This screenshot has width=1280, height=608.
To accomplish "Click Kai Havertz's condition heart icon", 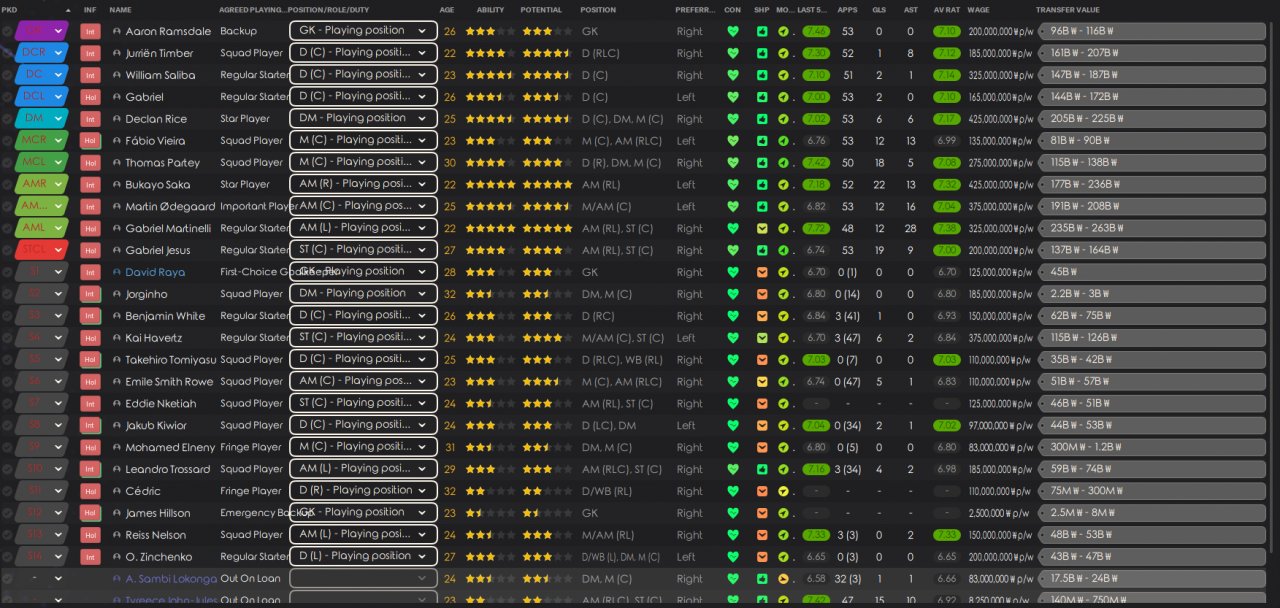I will pyautogui.click(x=733, y=338).
